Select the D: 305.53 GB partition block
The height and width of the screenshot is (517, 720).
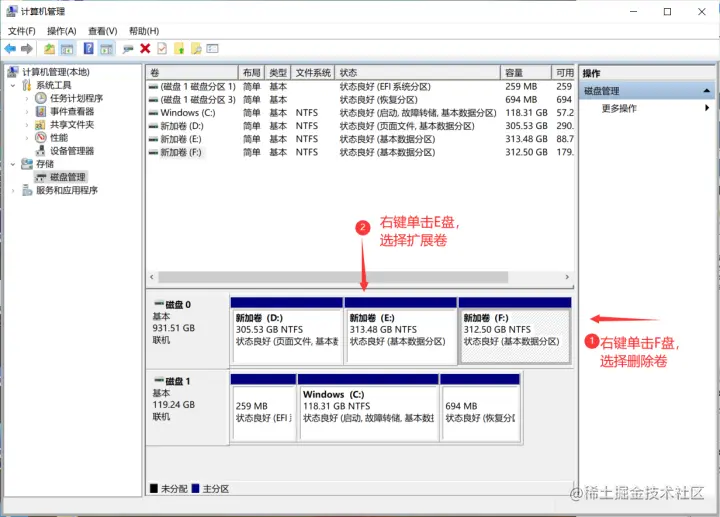click(287, 331)
